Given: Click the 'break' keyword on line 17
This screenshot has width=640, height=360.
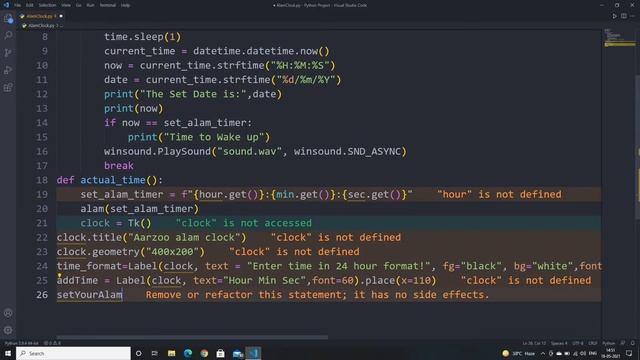Looking at the screenshot, I should [118, 166].
